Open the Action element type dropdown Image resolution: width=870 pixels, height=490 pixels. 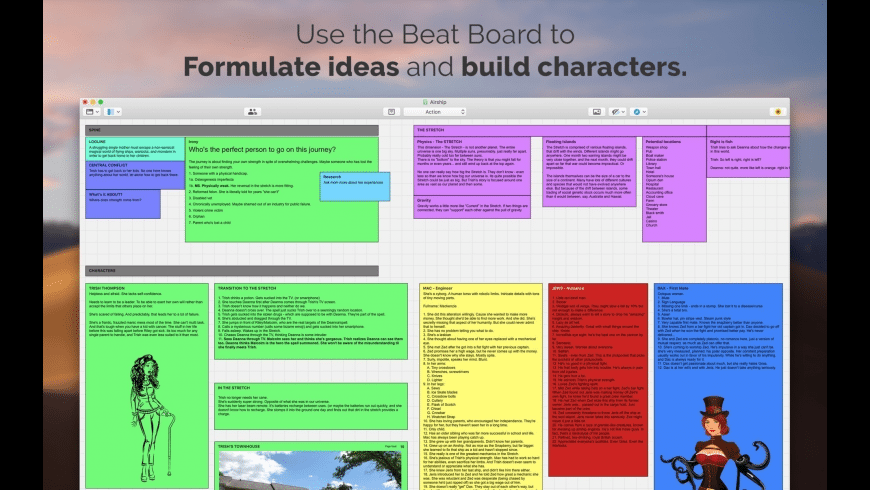[x=435, y=112]
